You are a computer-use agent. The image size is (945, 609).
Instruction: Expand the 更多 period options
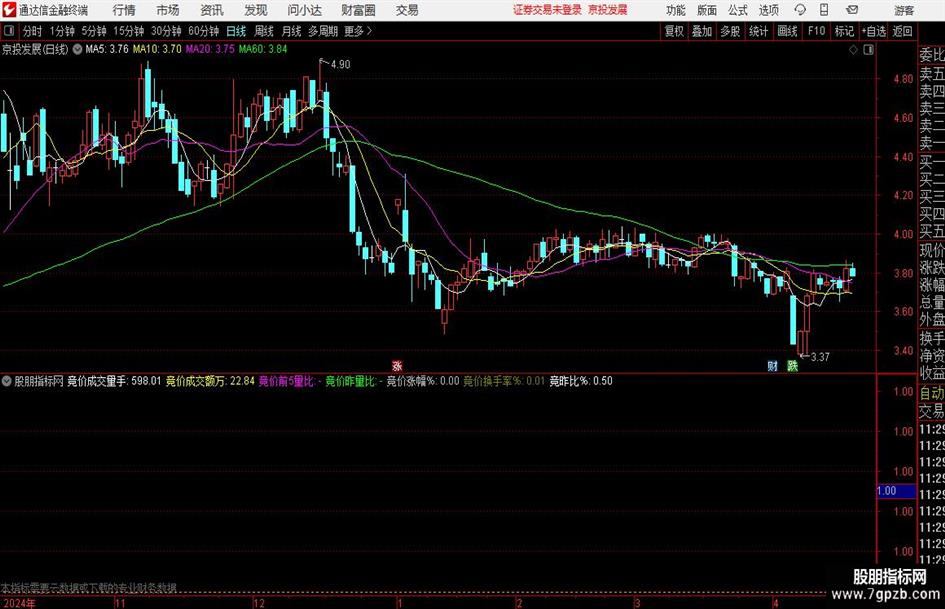[358, 31]
